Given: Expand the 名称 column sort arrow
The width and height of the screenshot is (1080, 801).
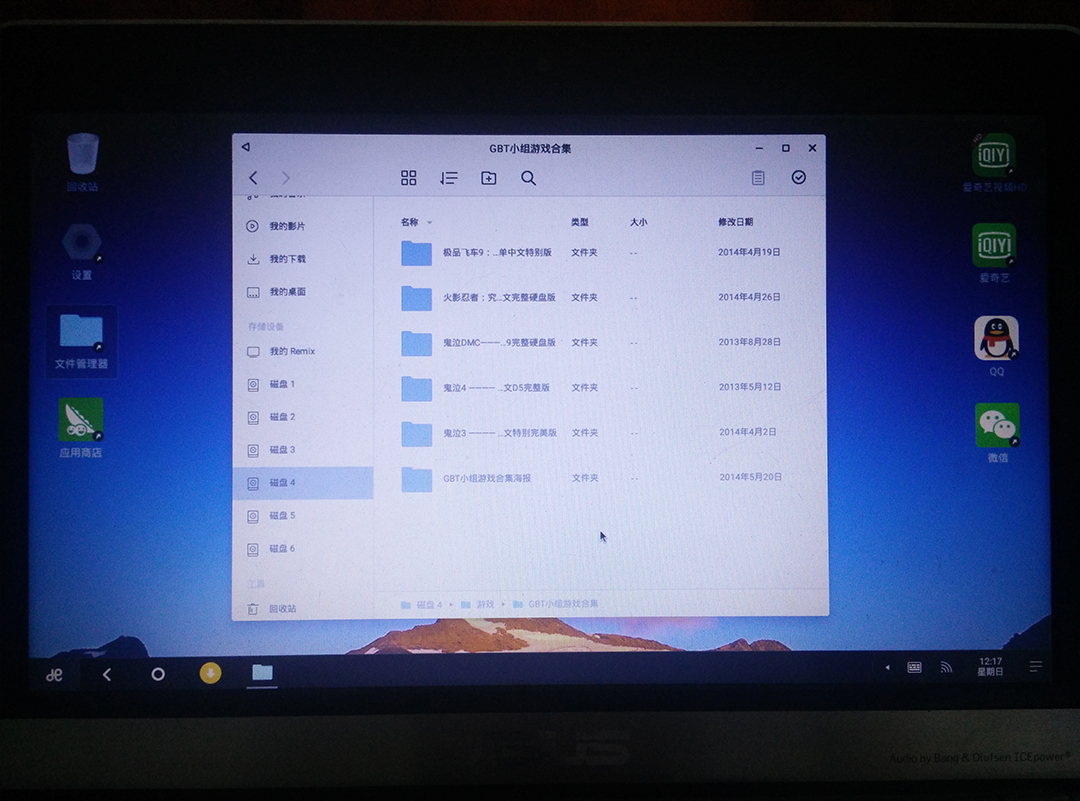Looking at the screenshot, I should [428, 222].
